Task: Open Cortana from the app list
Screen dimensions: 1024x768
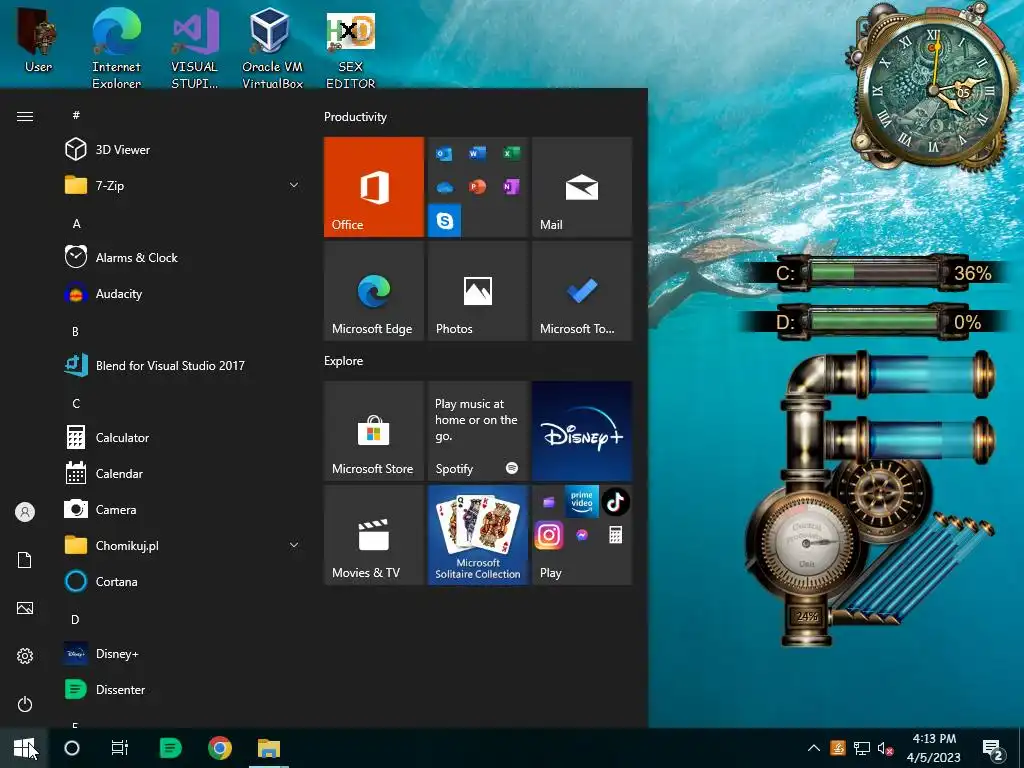Action: coord(101,581)
